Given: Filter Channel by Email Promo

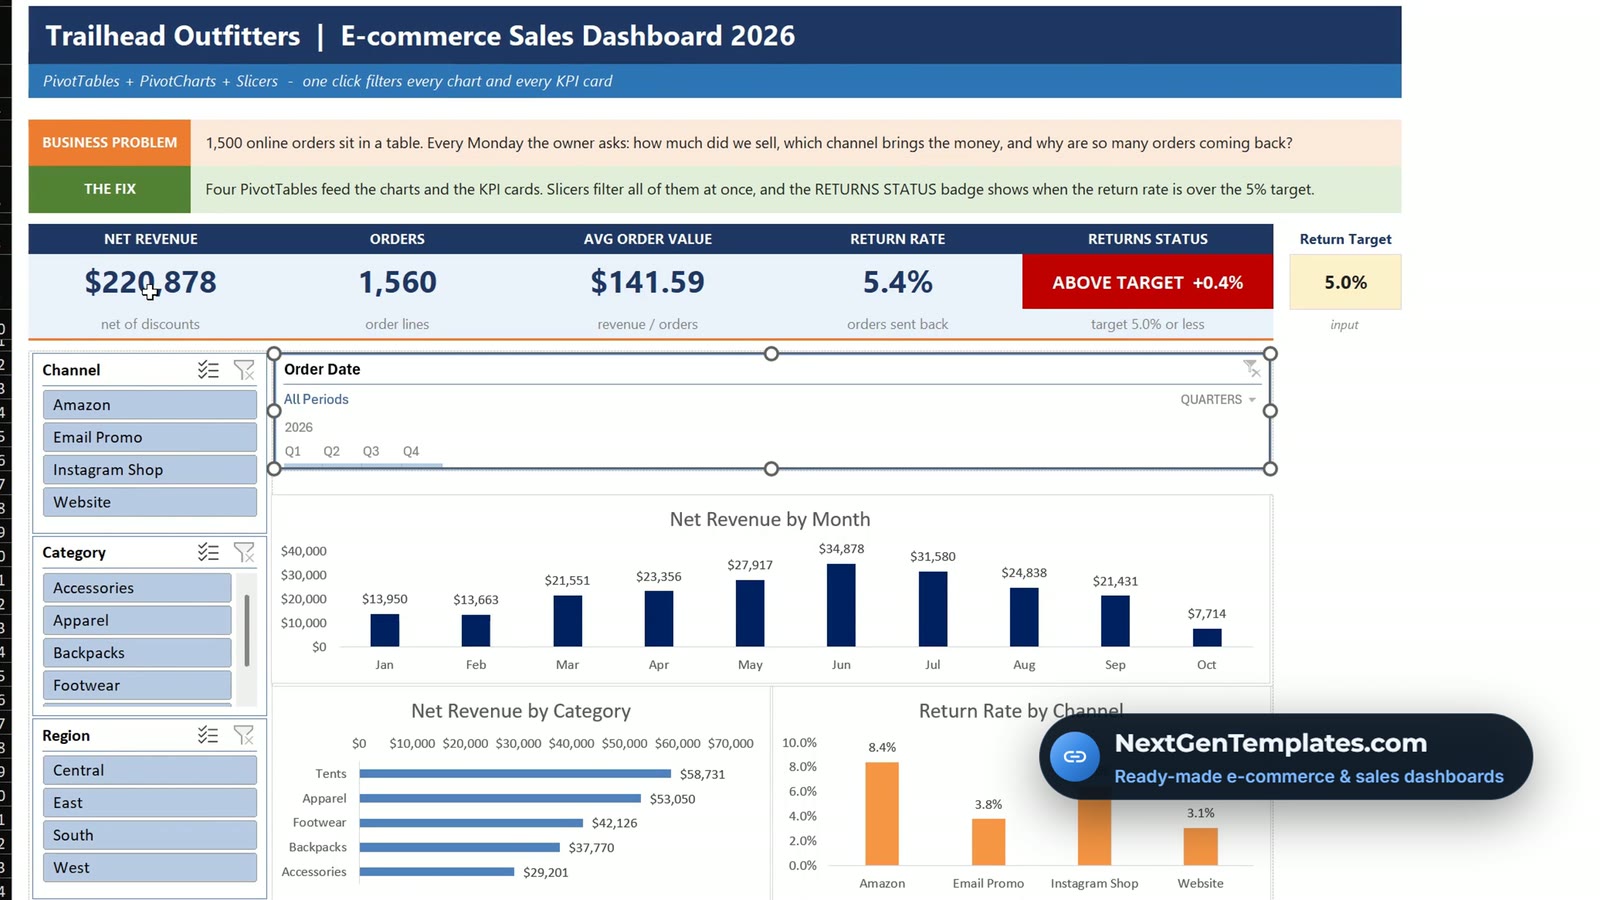Looking at the screenshot, I should 150,437.
